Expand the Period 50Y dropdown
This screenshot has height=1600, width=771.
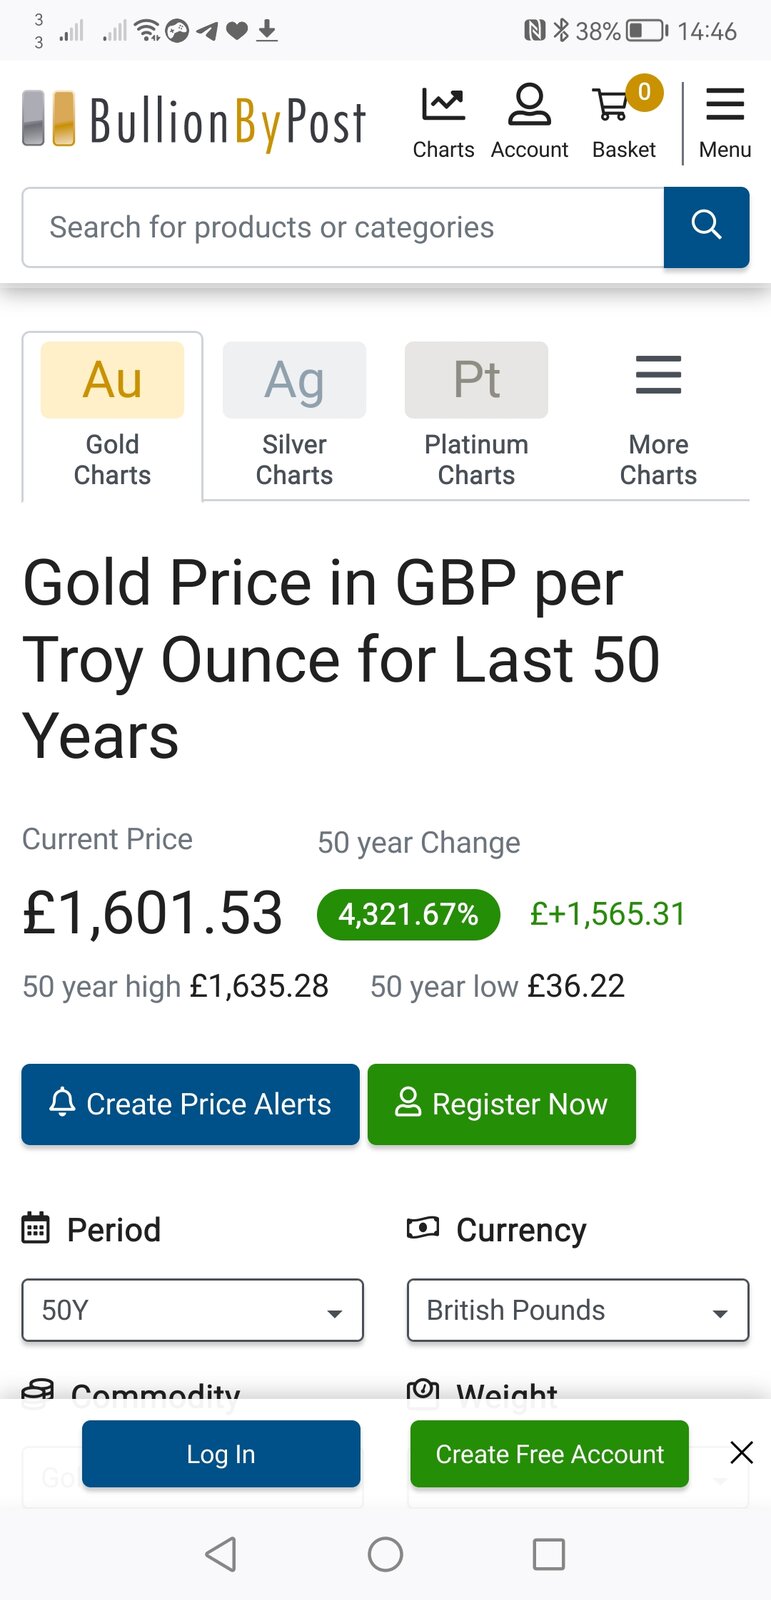[x=192, y=1310]
